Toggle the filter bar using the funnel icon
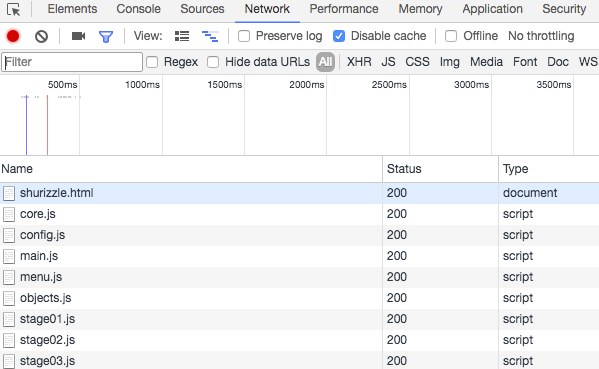599x369 pixels. point(106,37)
